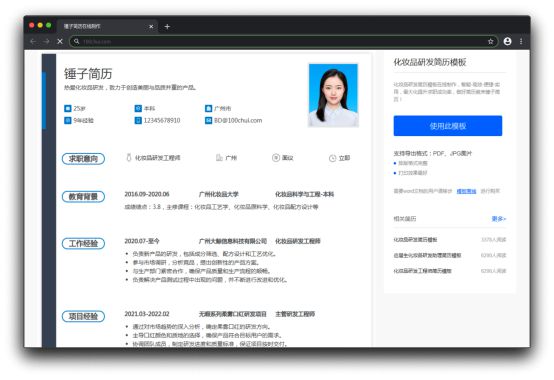The height and width of the screenshot is (380, 554).
Task: Open first related resume 化妆品研发简历模板
Action: click(x=415, y=240)
